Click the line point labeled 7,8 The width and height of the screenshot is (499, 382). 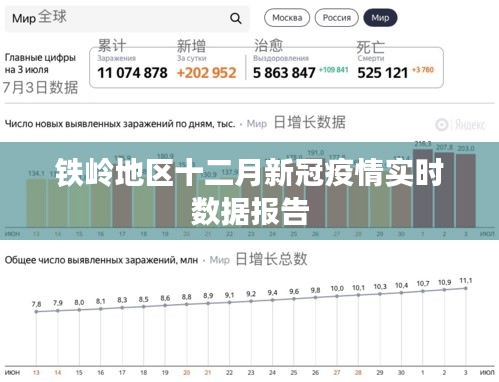point(36,312)
